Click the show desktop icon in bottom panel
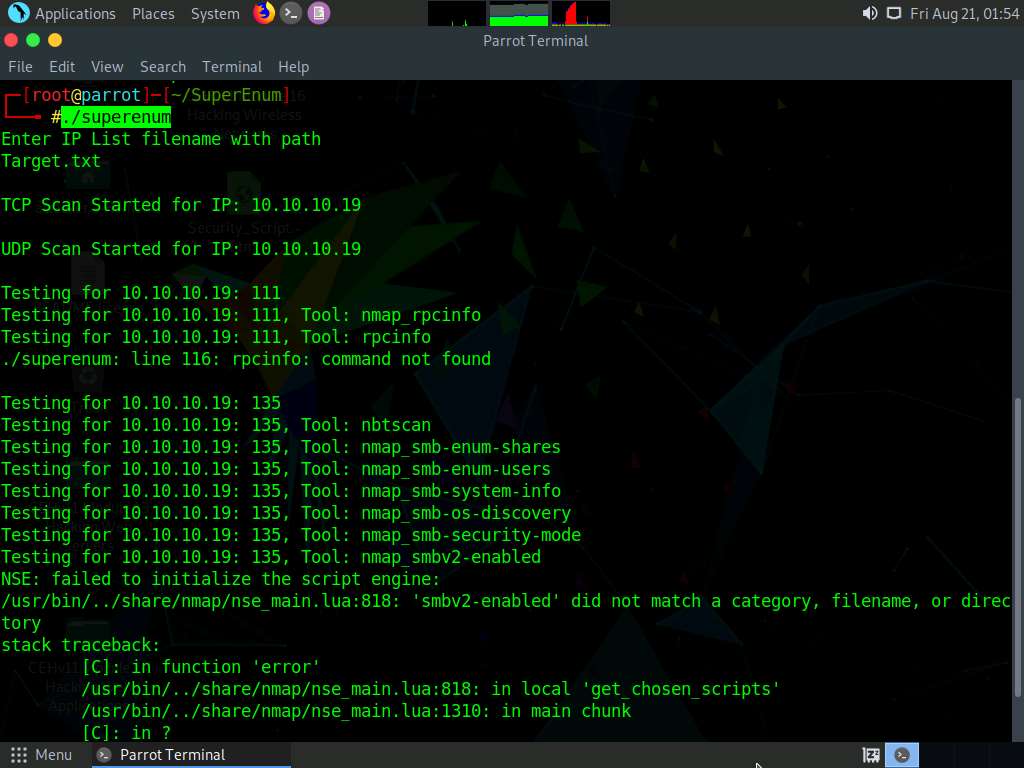Image resolution: width=1024 pixels, height=768 pixels. pyautogui.click(x=871, y=755)
